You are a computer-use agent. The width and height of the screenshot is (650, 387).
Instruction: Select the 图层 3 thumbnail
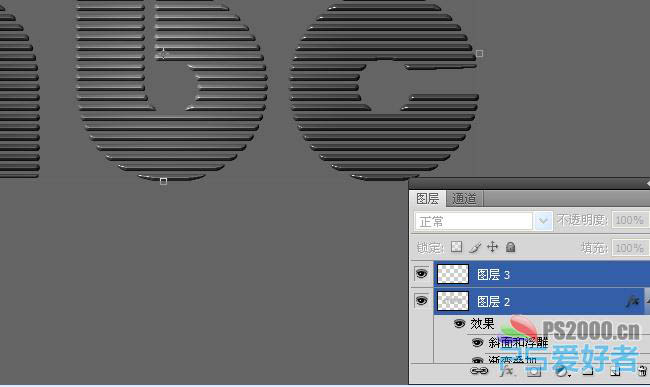(453, 274)
